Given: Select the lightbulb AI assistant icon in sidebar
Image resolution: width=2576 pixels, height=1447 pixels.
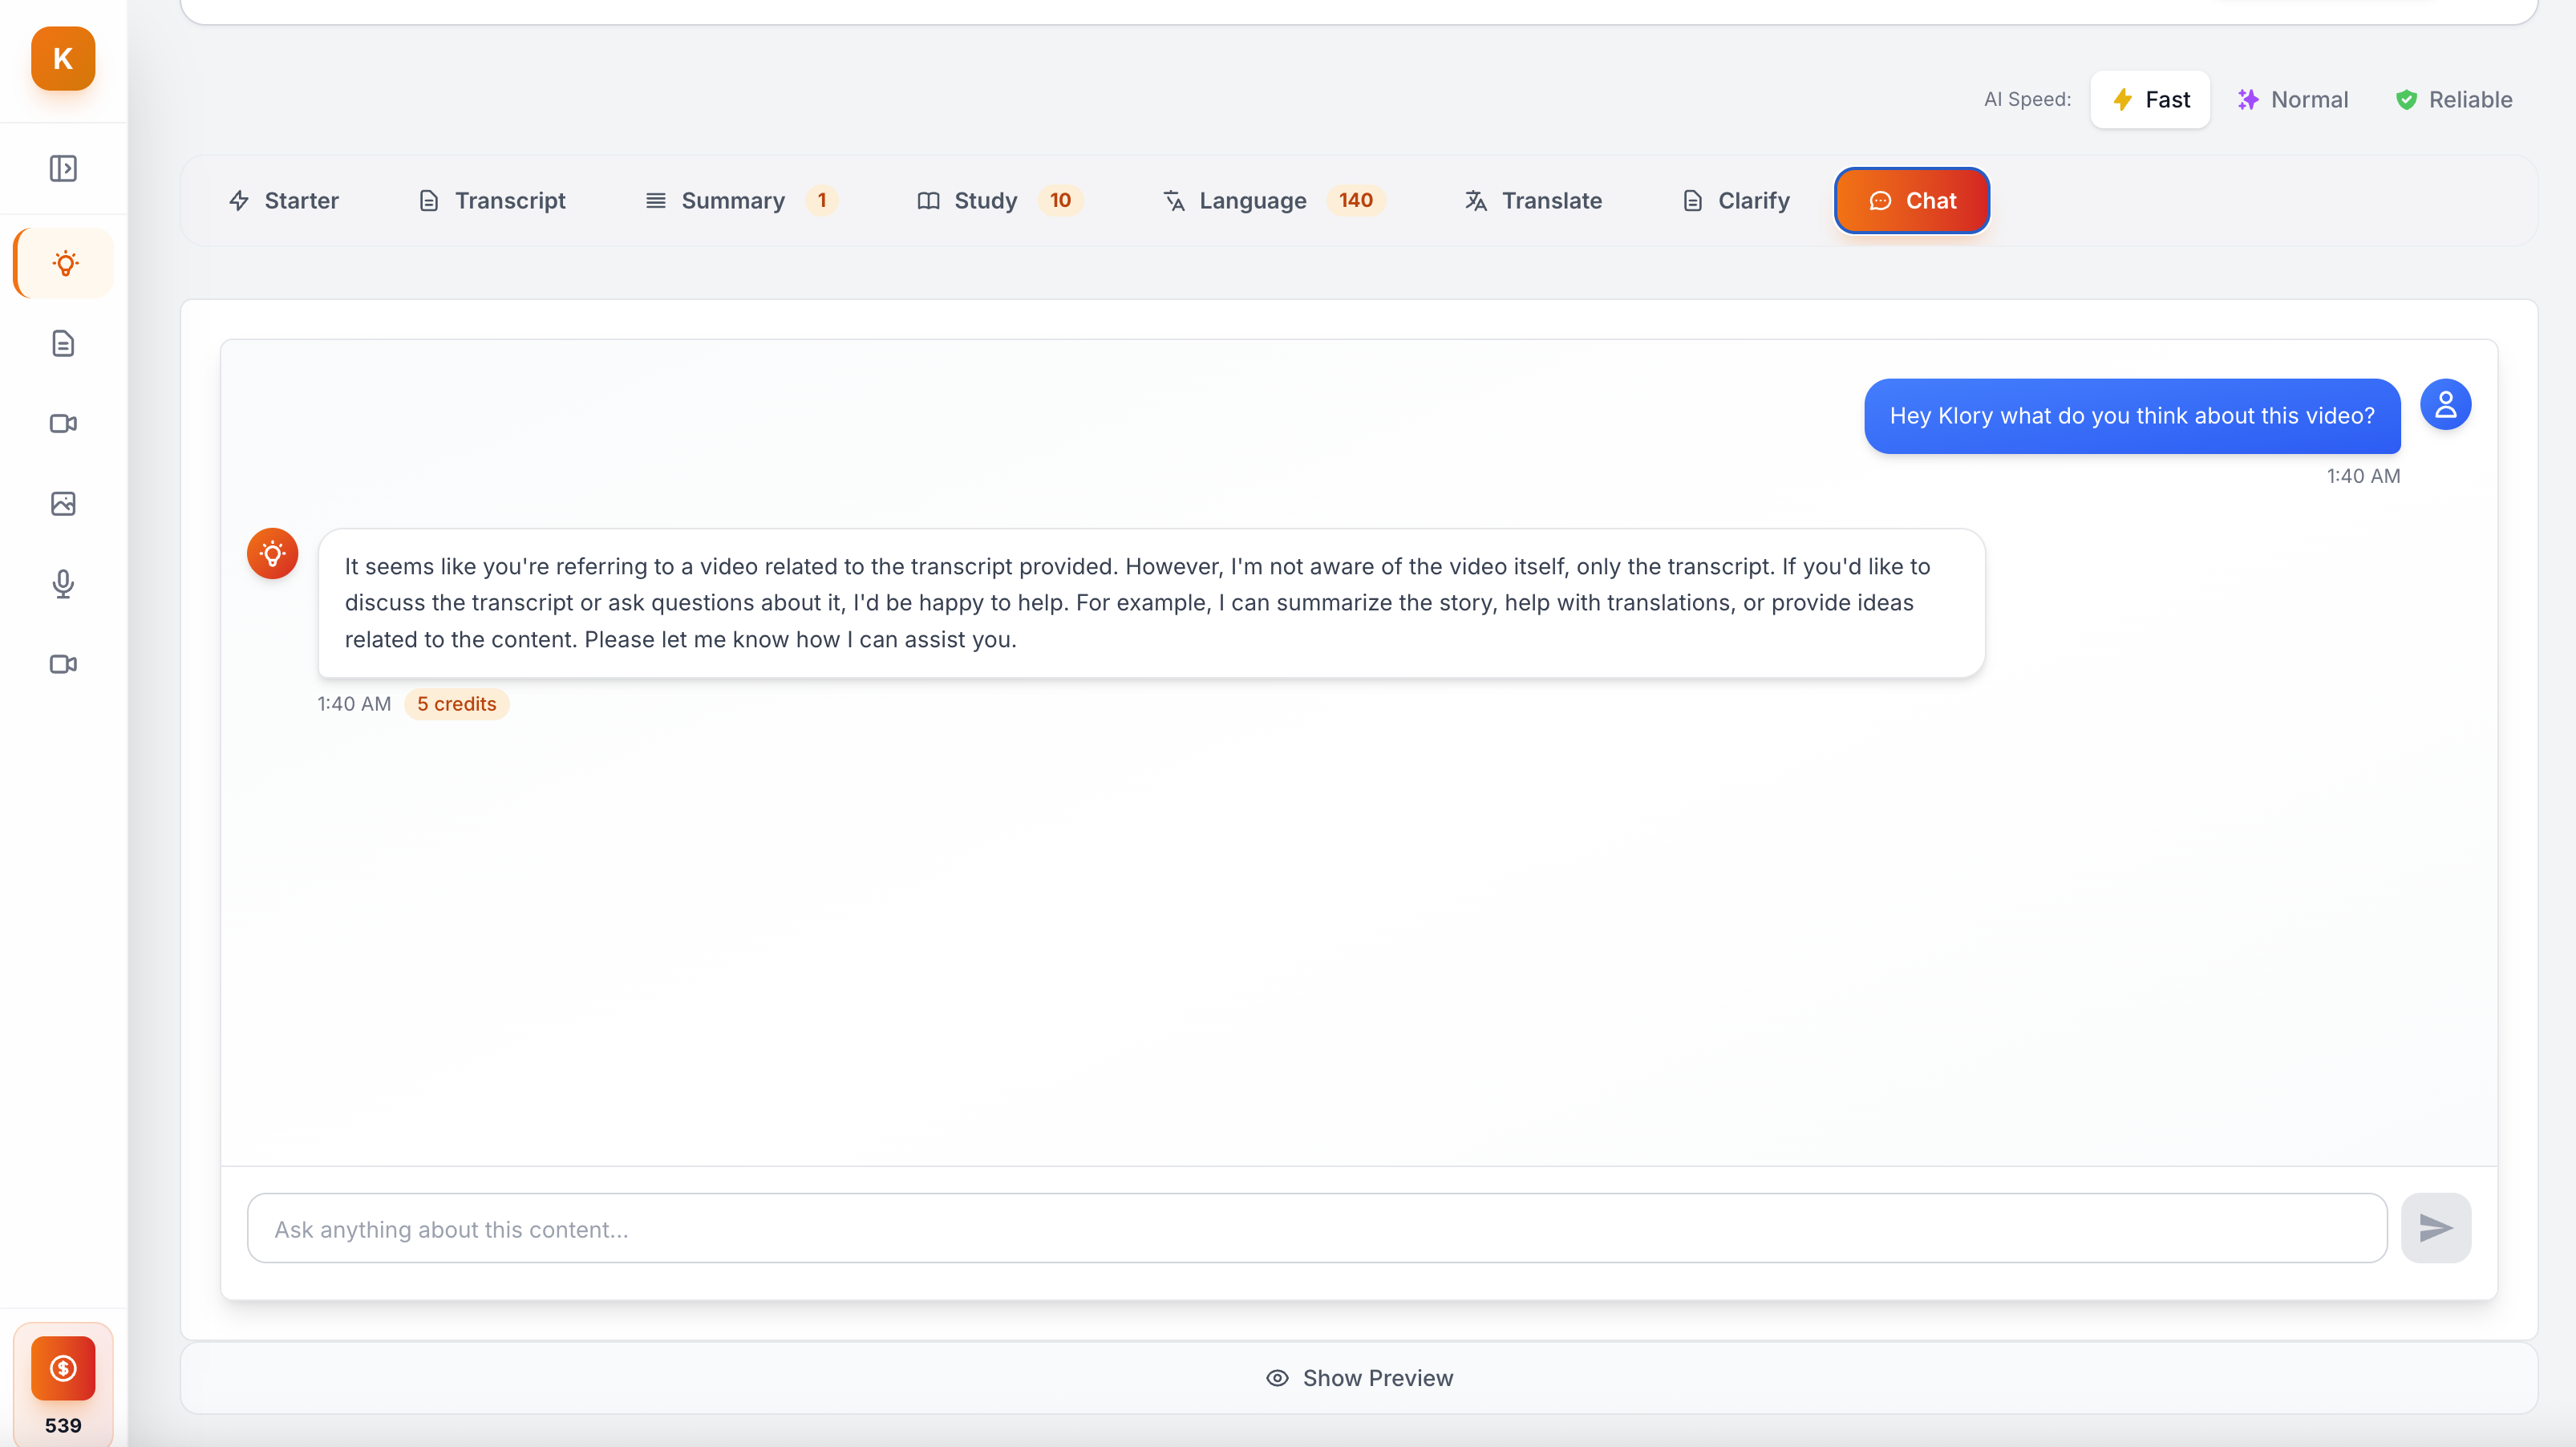Looking at the screenshot, I should click(x=63, y=263).
